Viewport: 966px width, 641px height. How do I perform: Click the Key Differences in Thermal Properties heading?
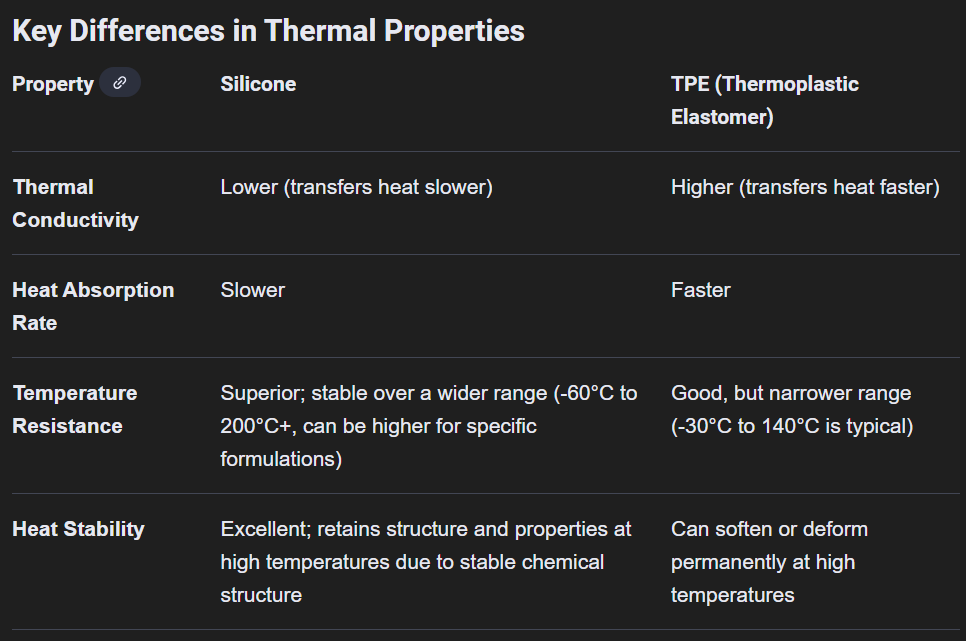(x=268, y=30)
